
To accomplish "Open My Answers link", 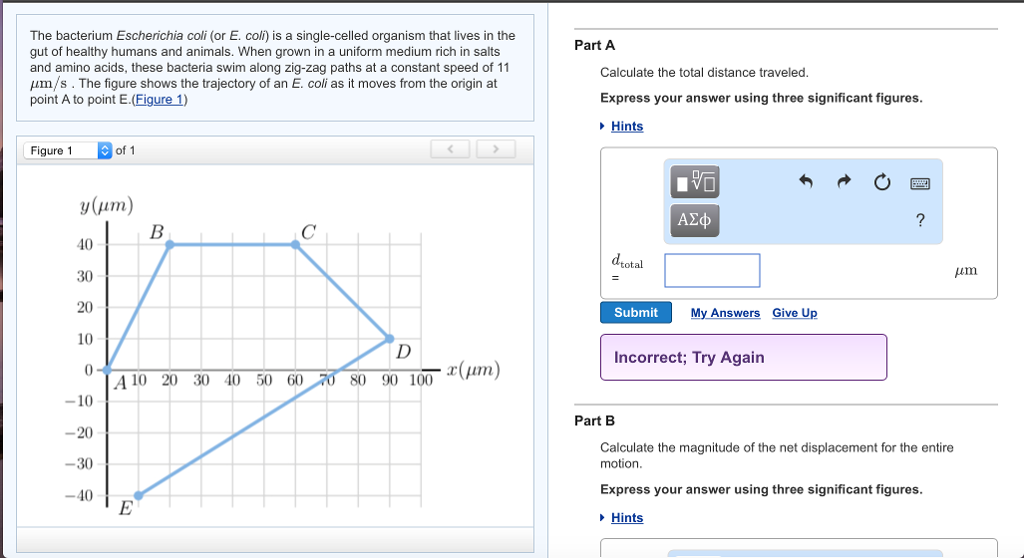I will 725,313.
